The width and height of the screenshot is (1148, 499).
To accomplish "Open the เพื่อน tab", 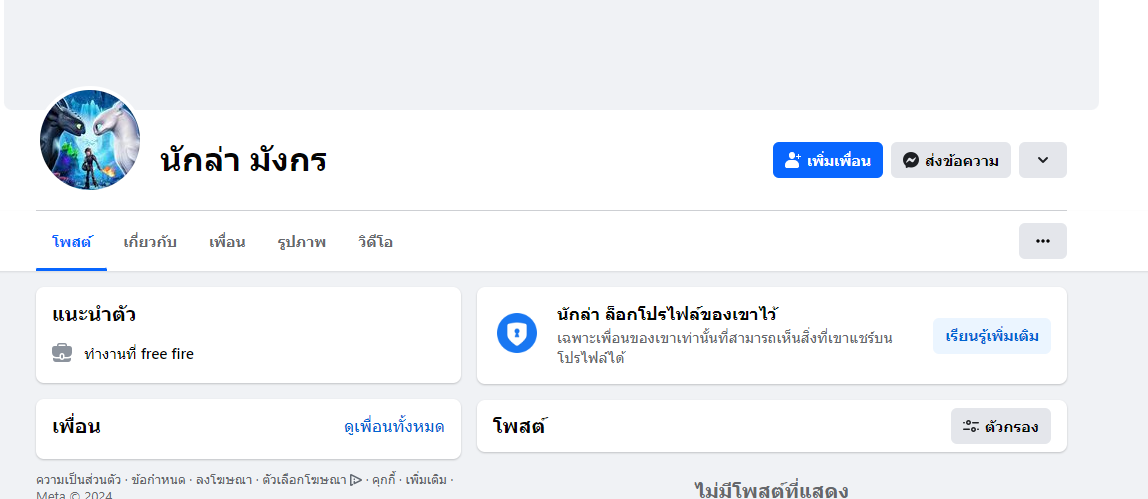I will tap(227, 242).
